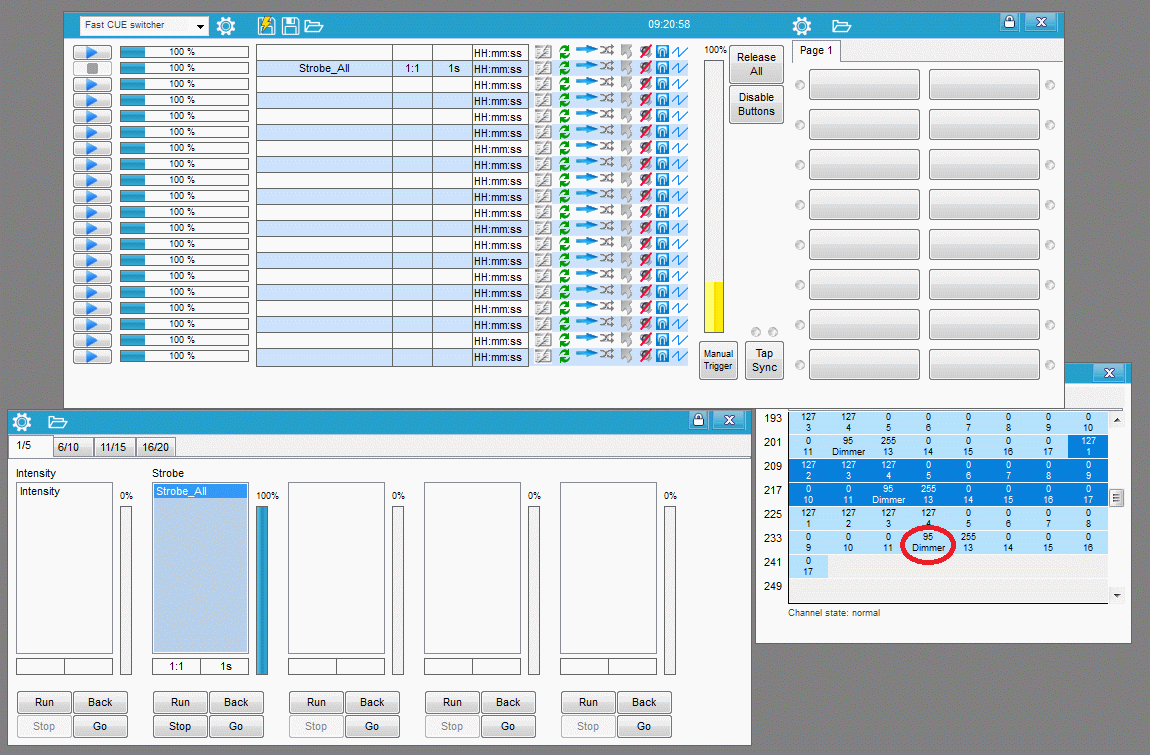This screenshot has width=1150, height=755.
Task: Expand the Fast CUE switcher dropdown
Action: (199, 26)
